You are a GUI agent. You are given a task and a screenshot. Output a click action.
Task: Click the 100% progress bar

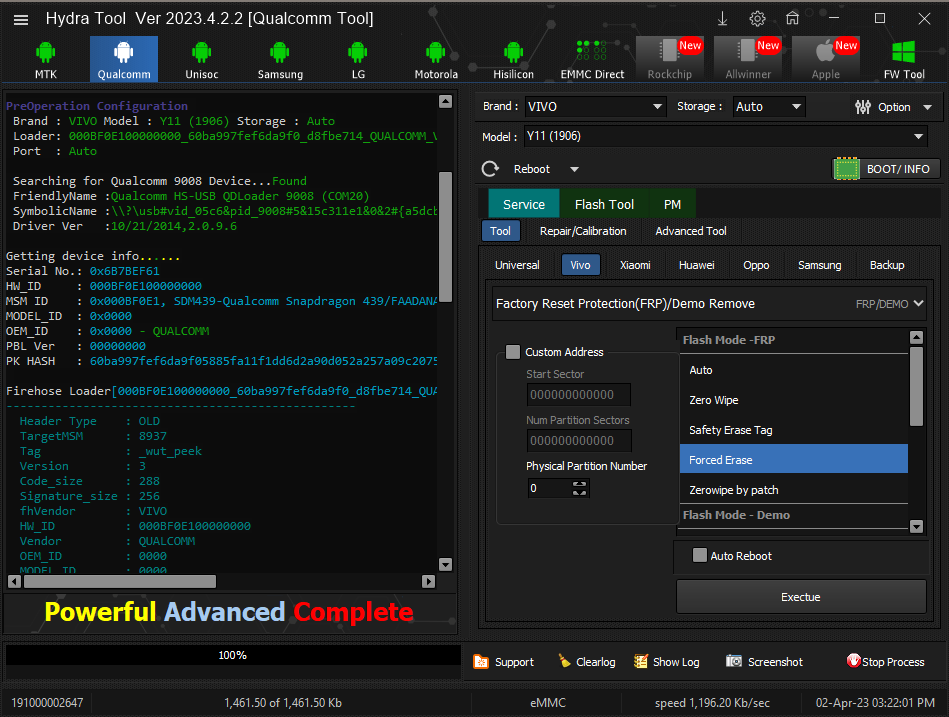(232, 655)
